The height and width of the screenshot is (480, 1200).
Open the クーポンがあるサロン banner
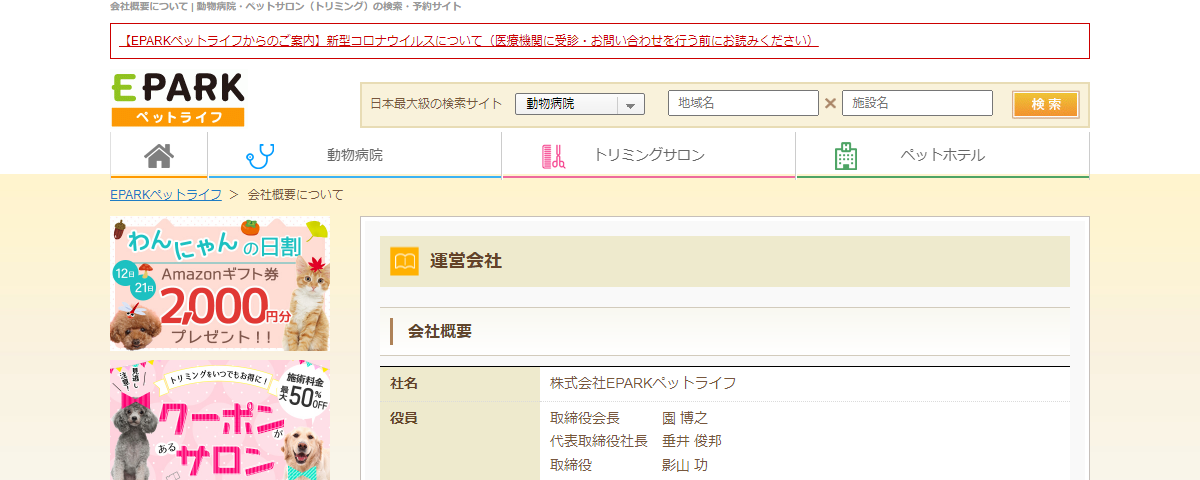coord(220,420)
